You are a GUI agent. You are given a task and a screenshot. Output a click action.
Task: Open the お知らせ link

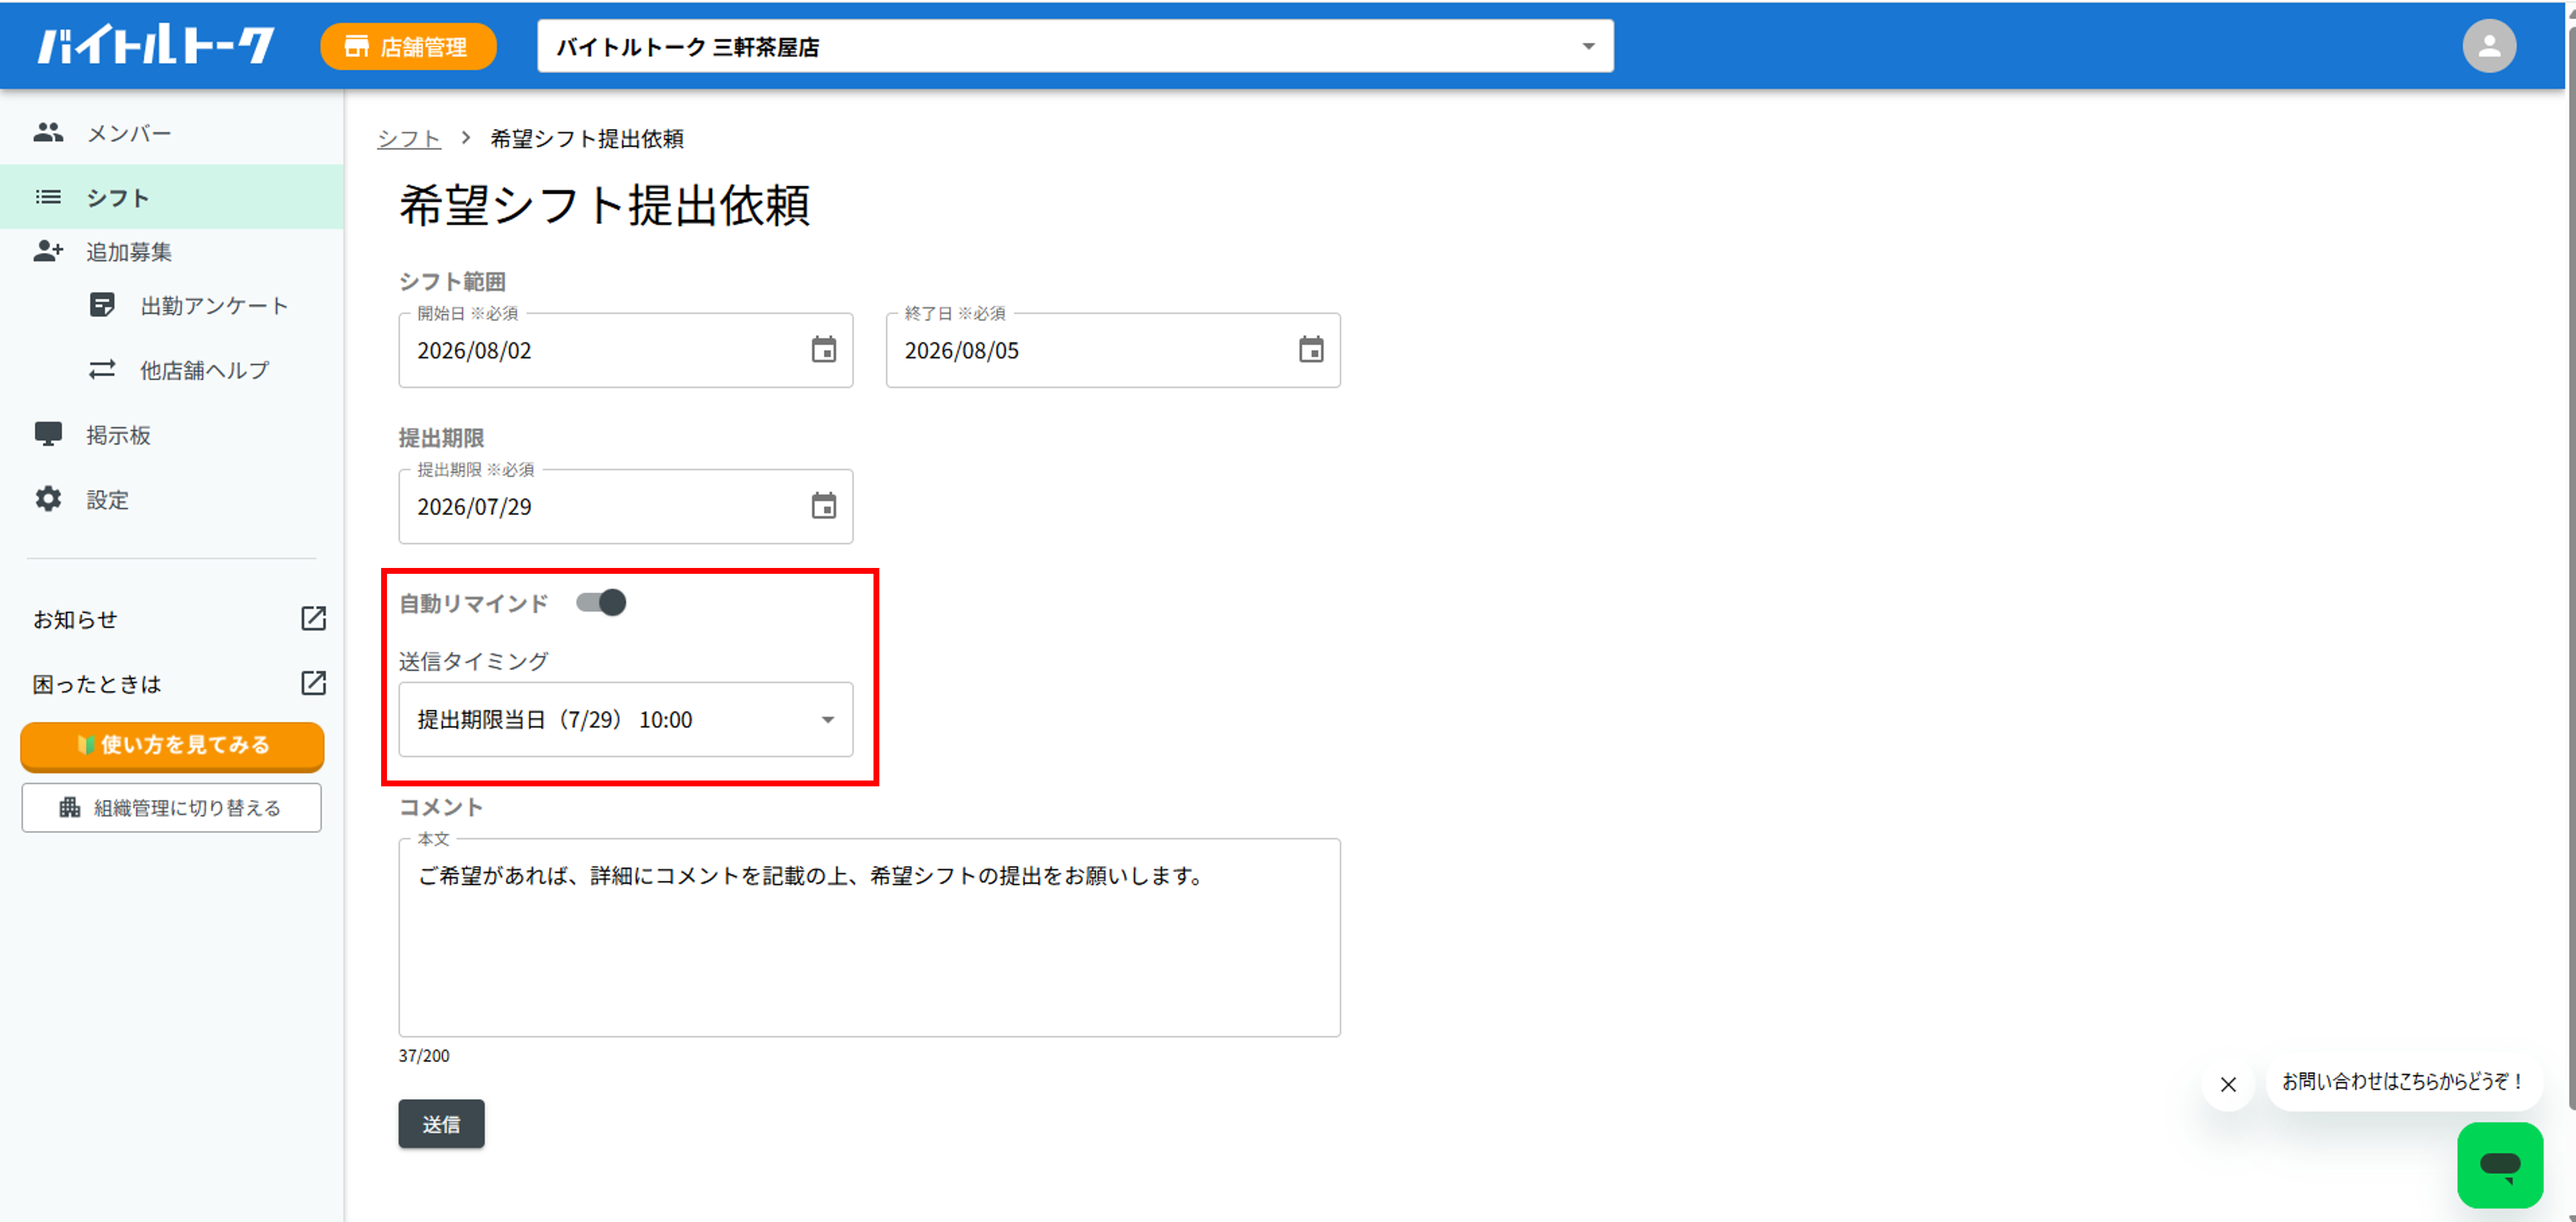[x=75, y=619]
